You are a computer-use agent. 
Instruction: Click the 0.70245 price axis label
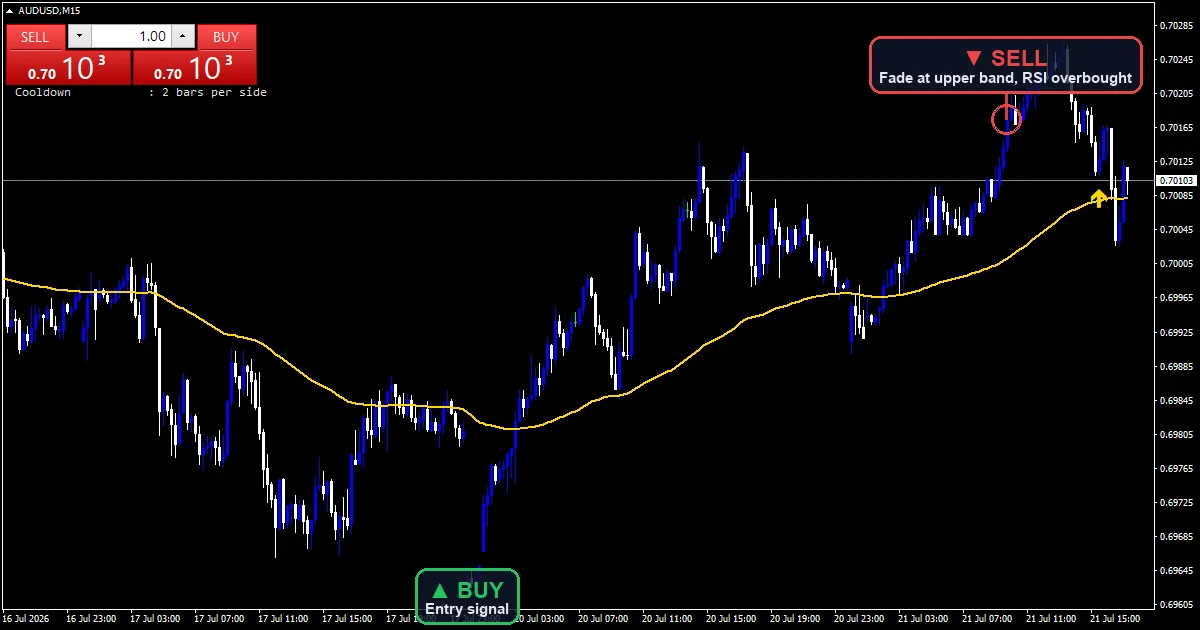[x=1176, y=59]
